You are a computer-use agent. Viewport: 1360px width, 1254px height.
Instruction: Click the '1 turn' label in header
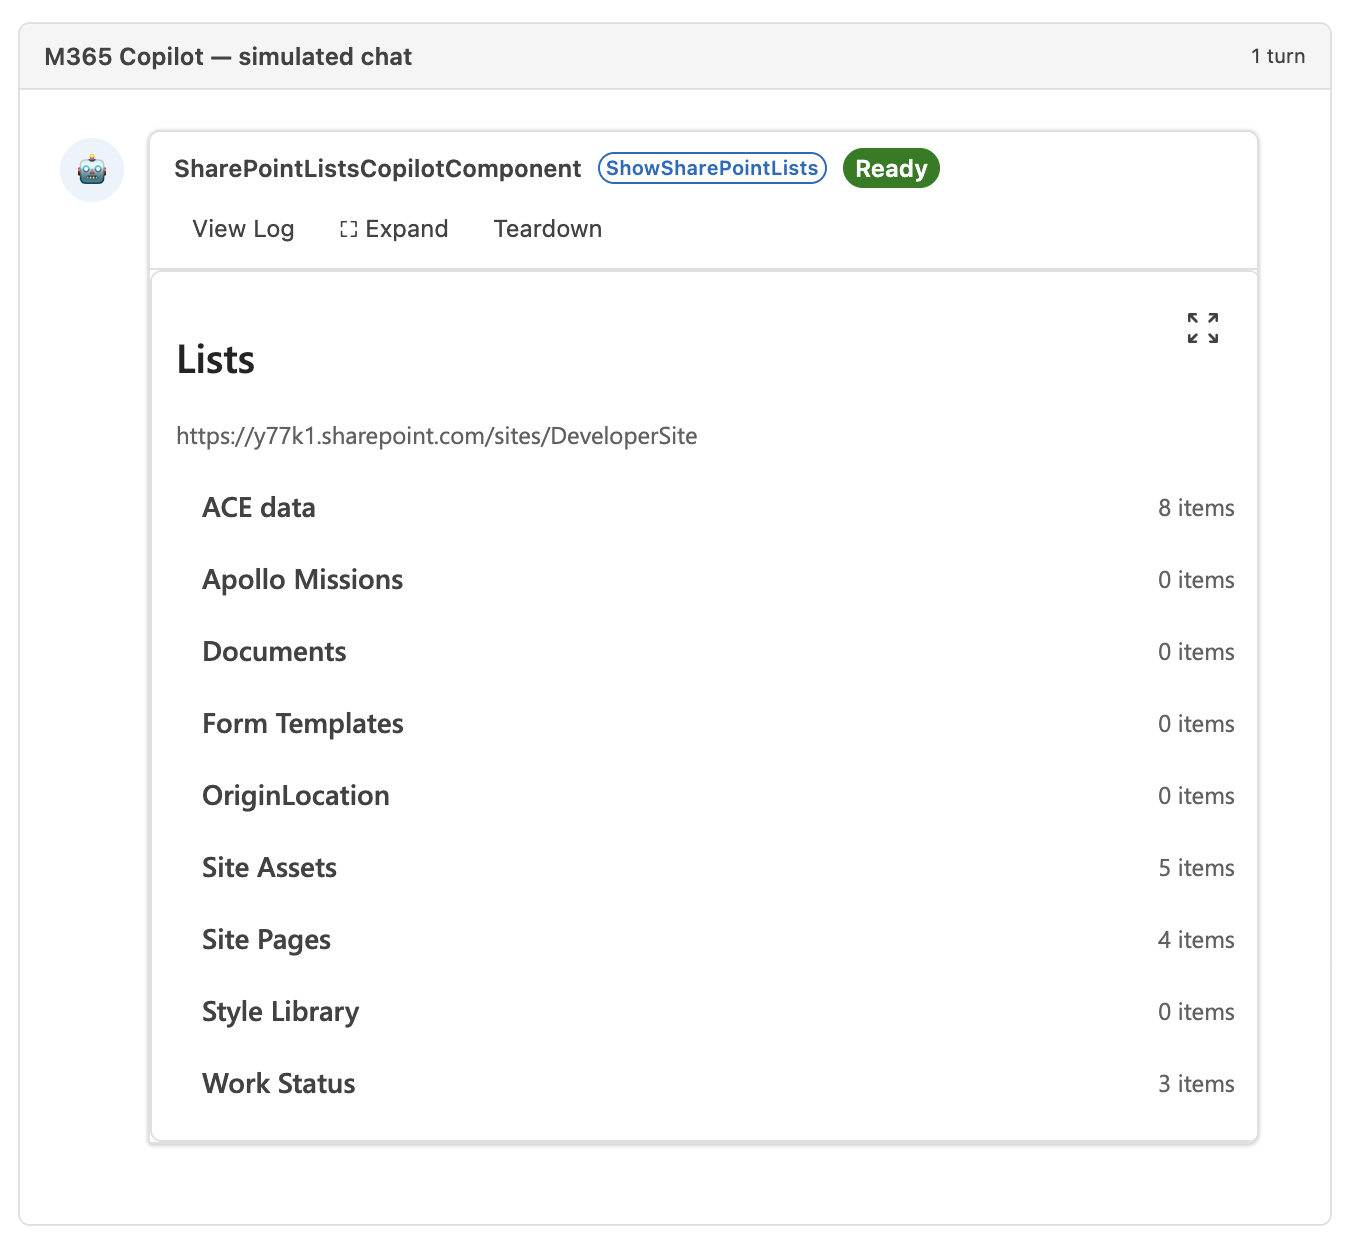click(x=1278, y=56)
